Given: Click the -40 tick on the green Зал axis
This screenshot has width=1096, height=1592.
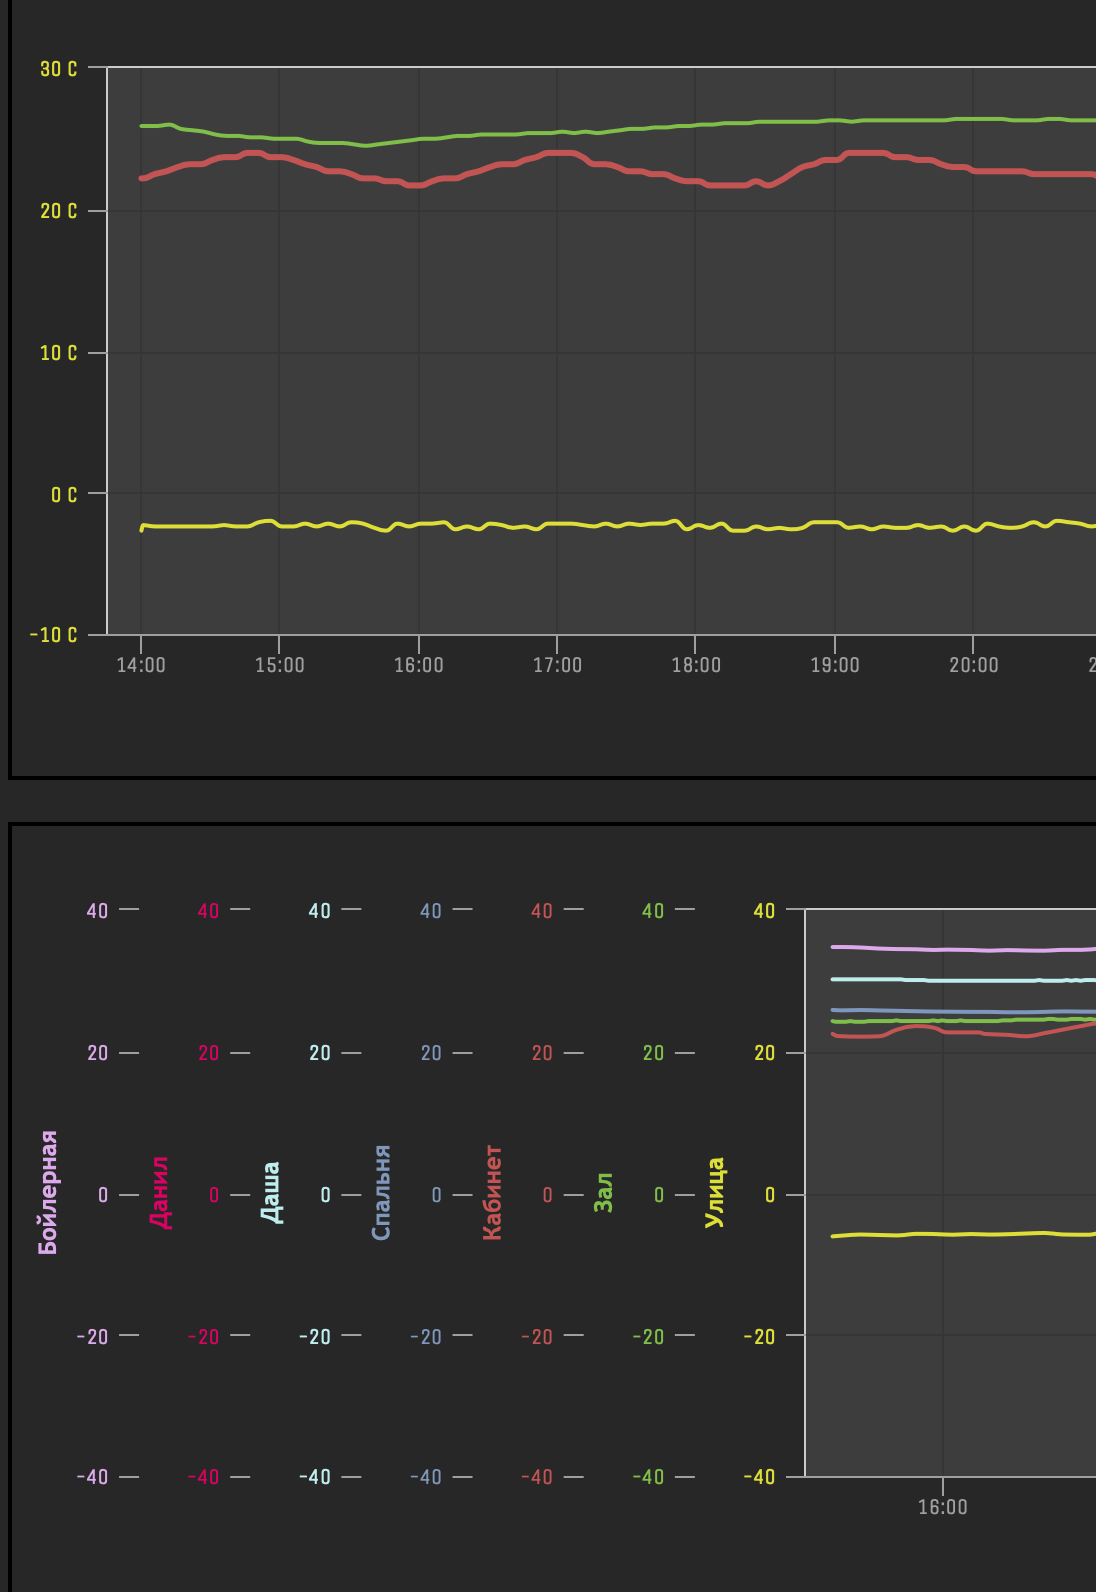Looking at the screenshot, I should pyautogui.click(x=647, y=1477).
